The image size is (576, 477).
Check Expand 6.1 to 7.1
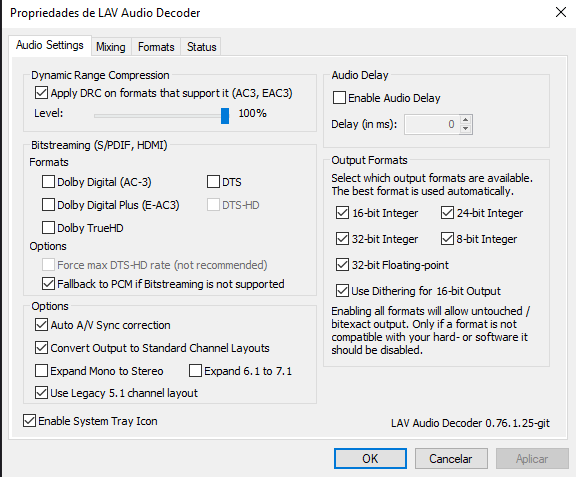point(195,370)
